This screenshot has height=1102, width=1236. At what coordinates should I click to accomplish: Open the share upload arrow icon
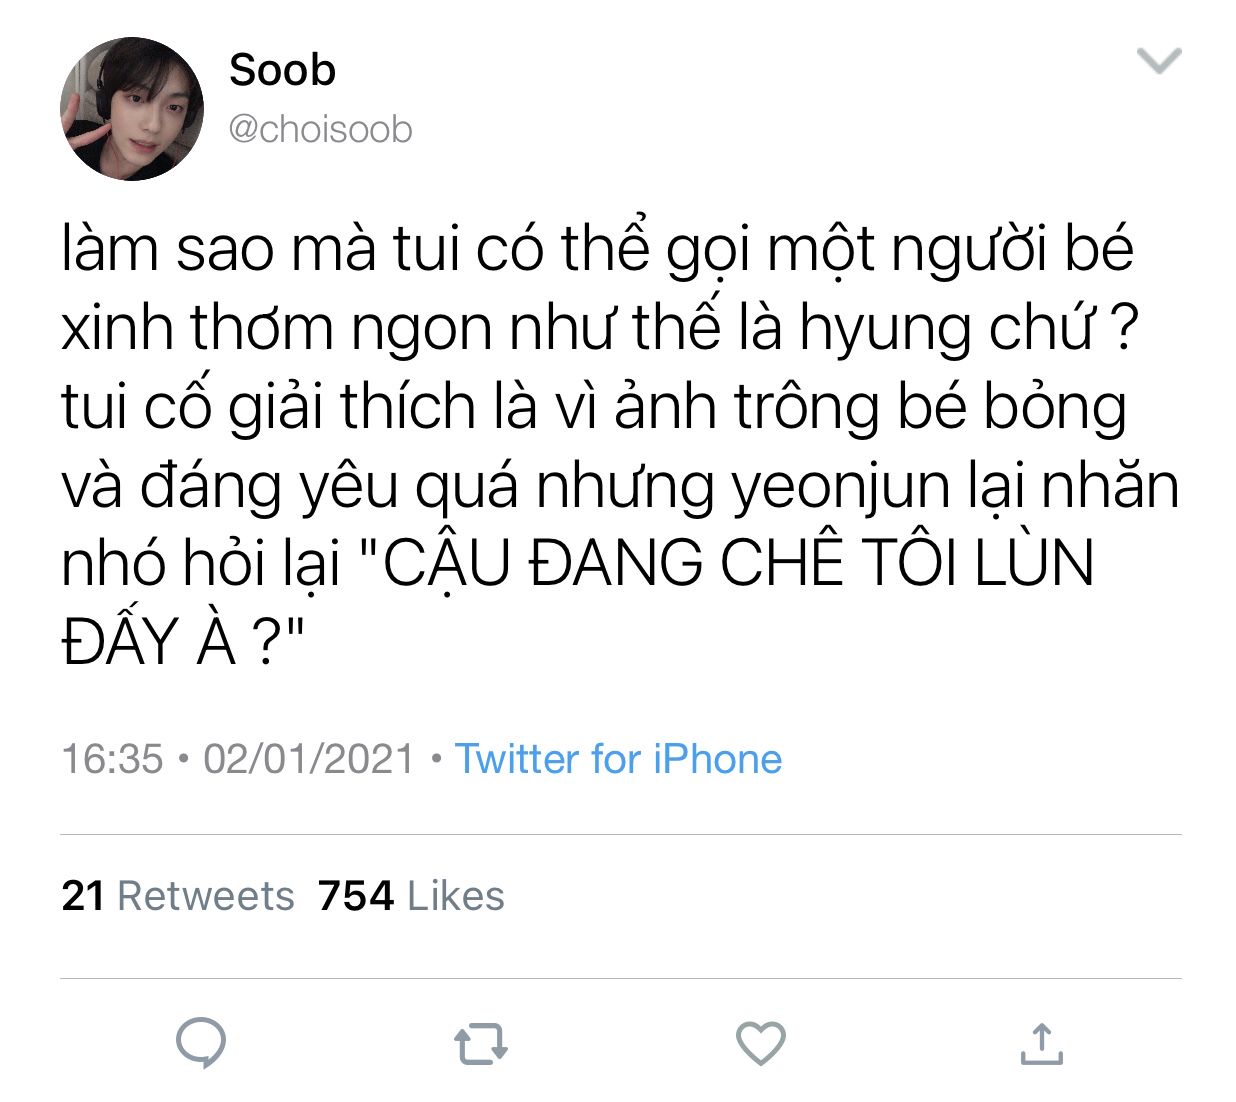tap(1041, 1043)
